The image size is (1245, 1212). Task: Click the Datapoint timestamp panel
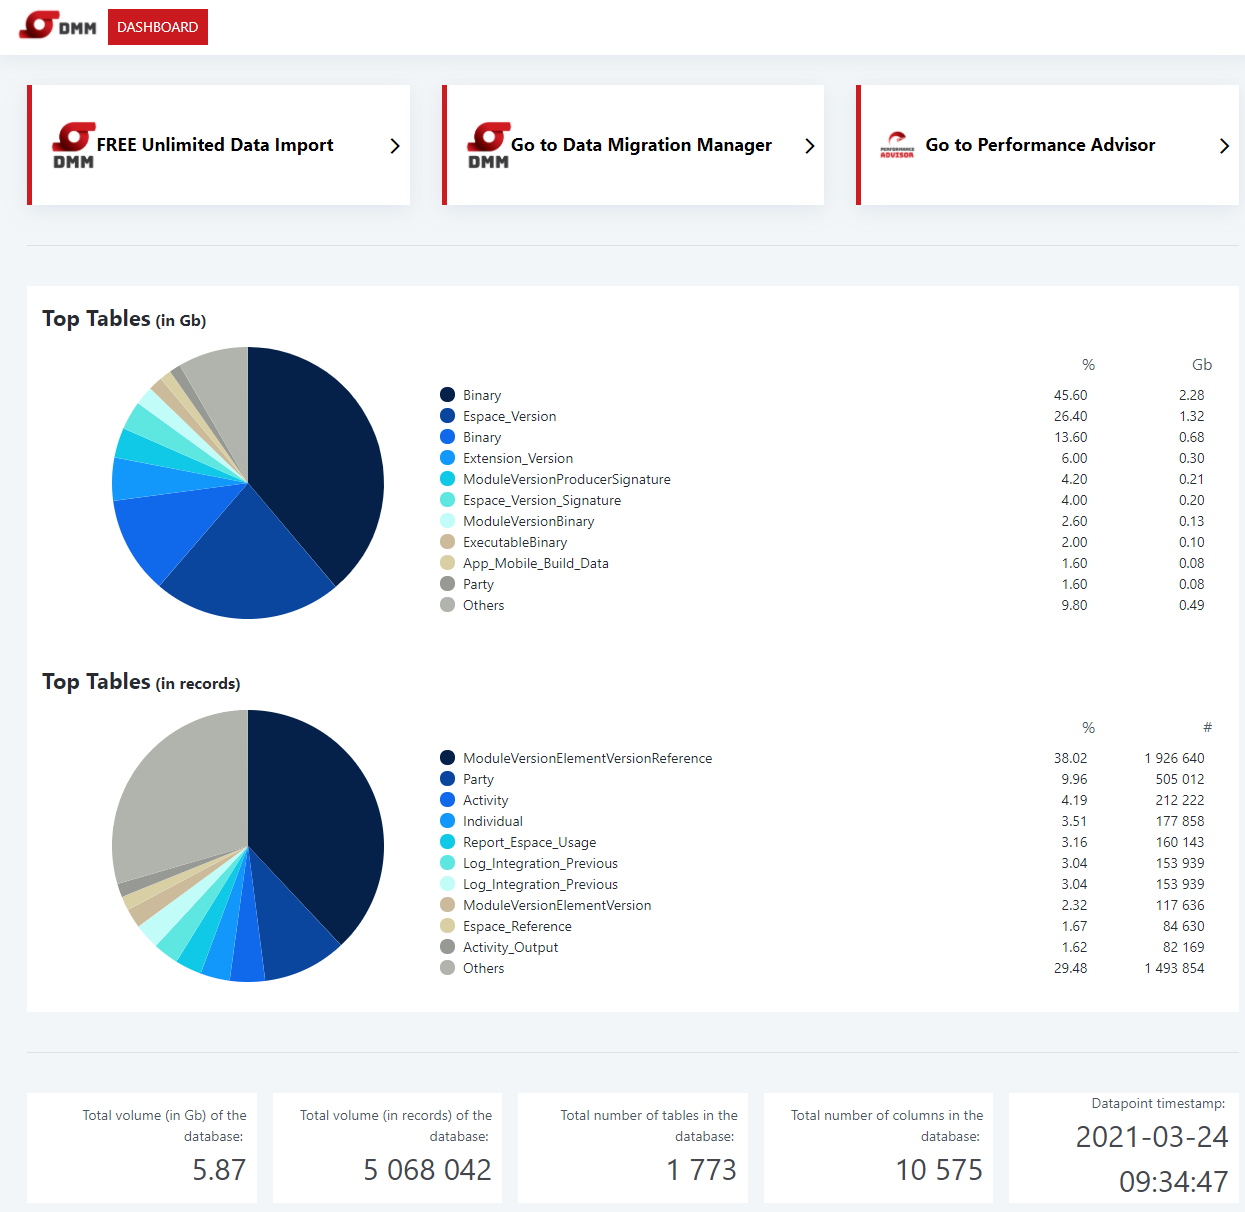1124,1147
